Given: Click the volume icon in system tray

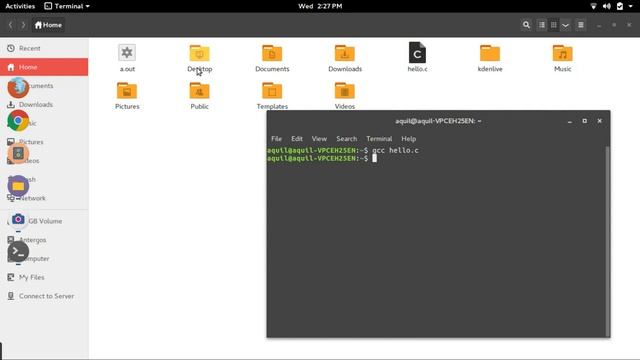Looking at the screenshot, I should click(x=607, y=6).
